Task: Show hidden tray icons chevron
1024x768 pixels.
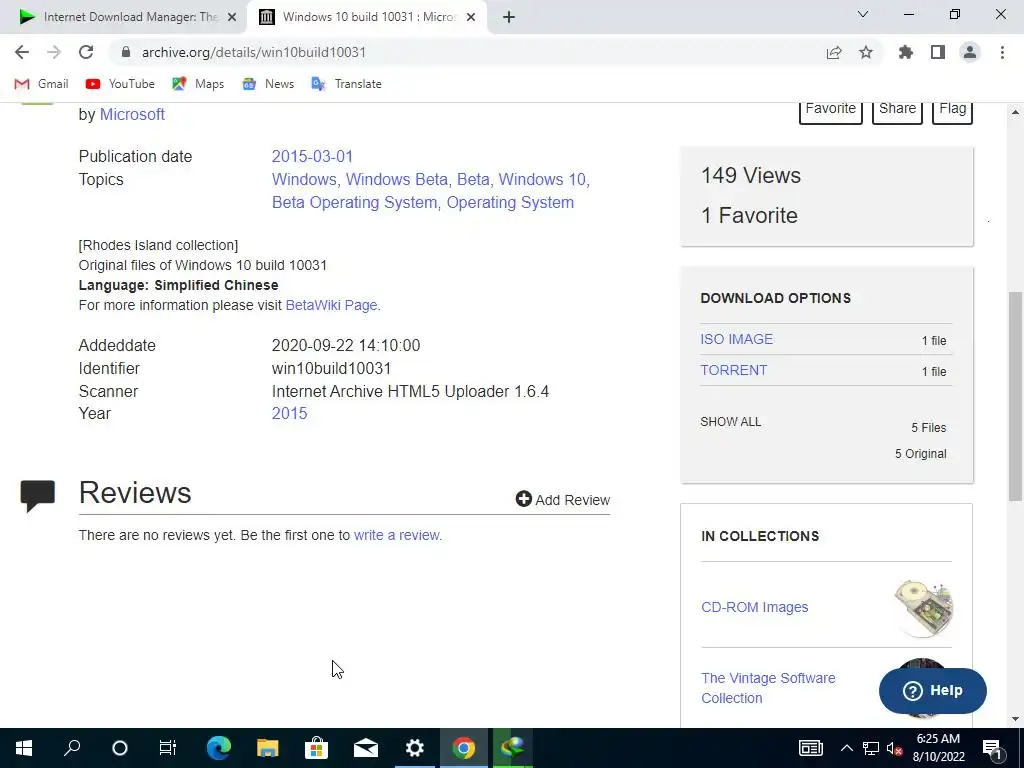Action: point(846,748)
